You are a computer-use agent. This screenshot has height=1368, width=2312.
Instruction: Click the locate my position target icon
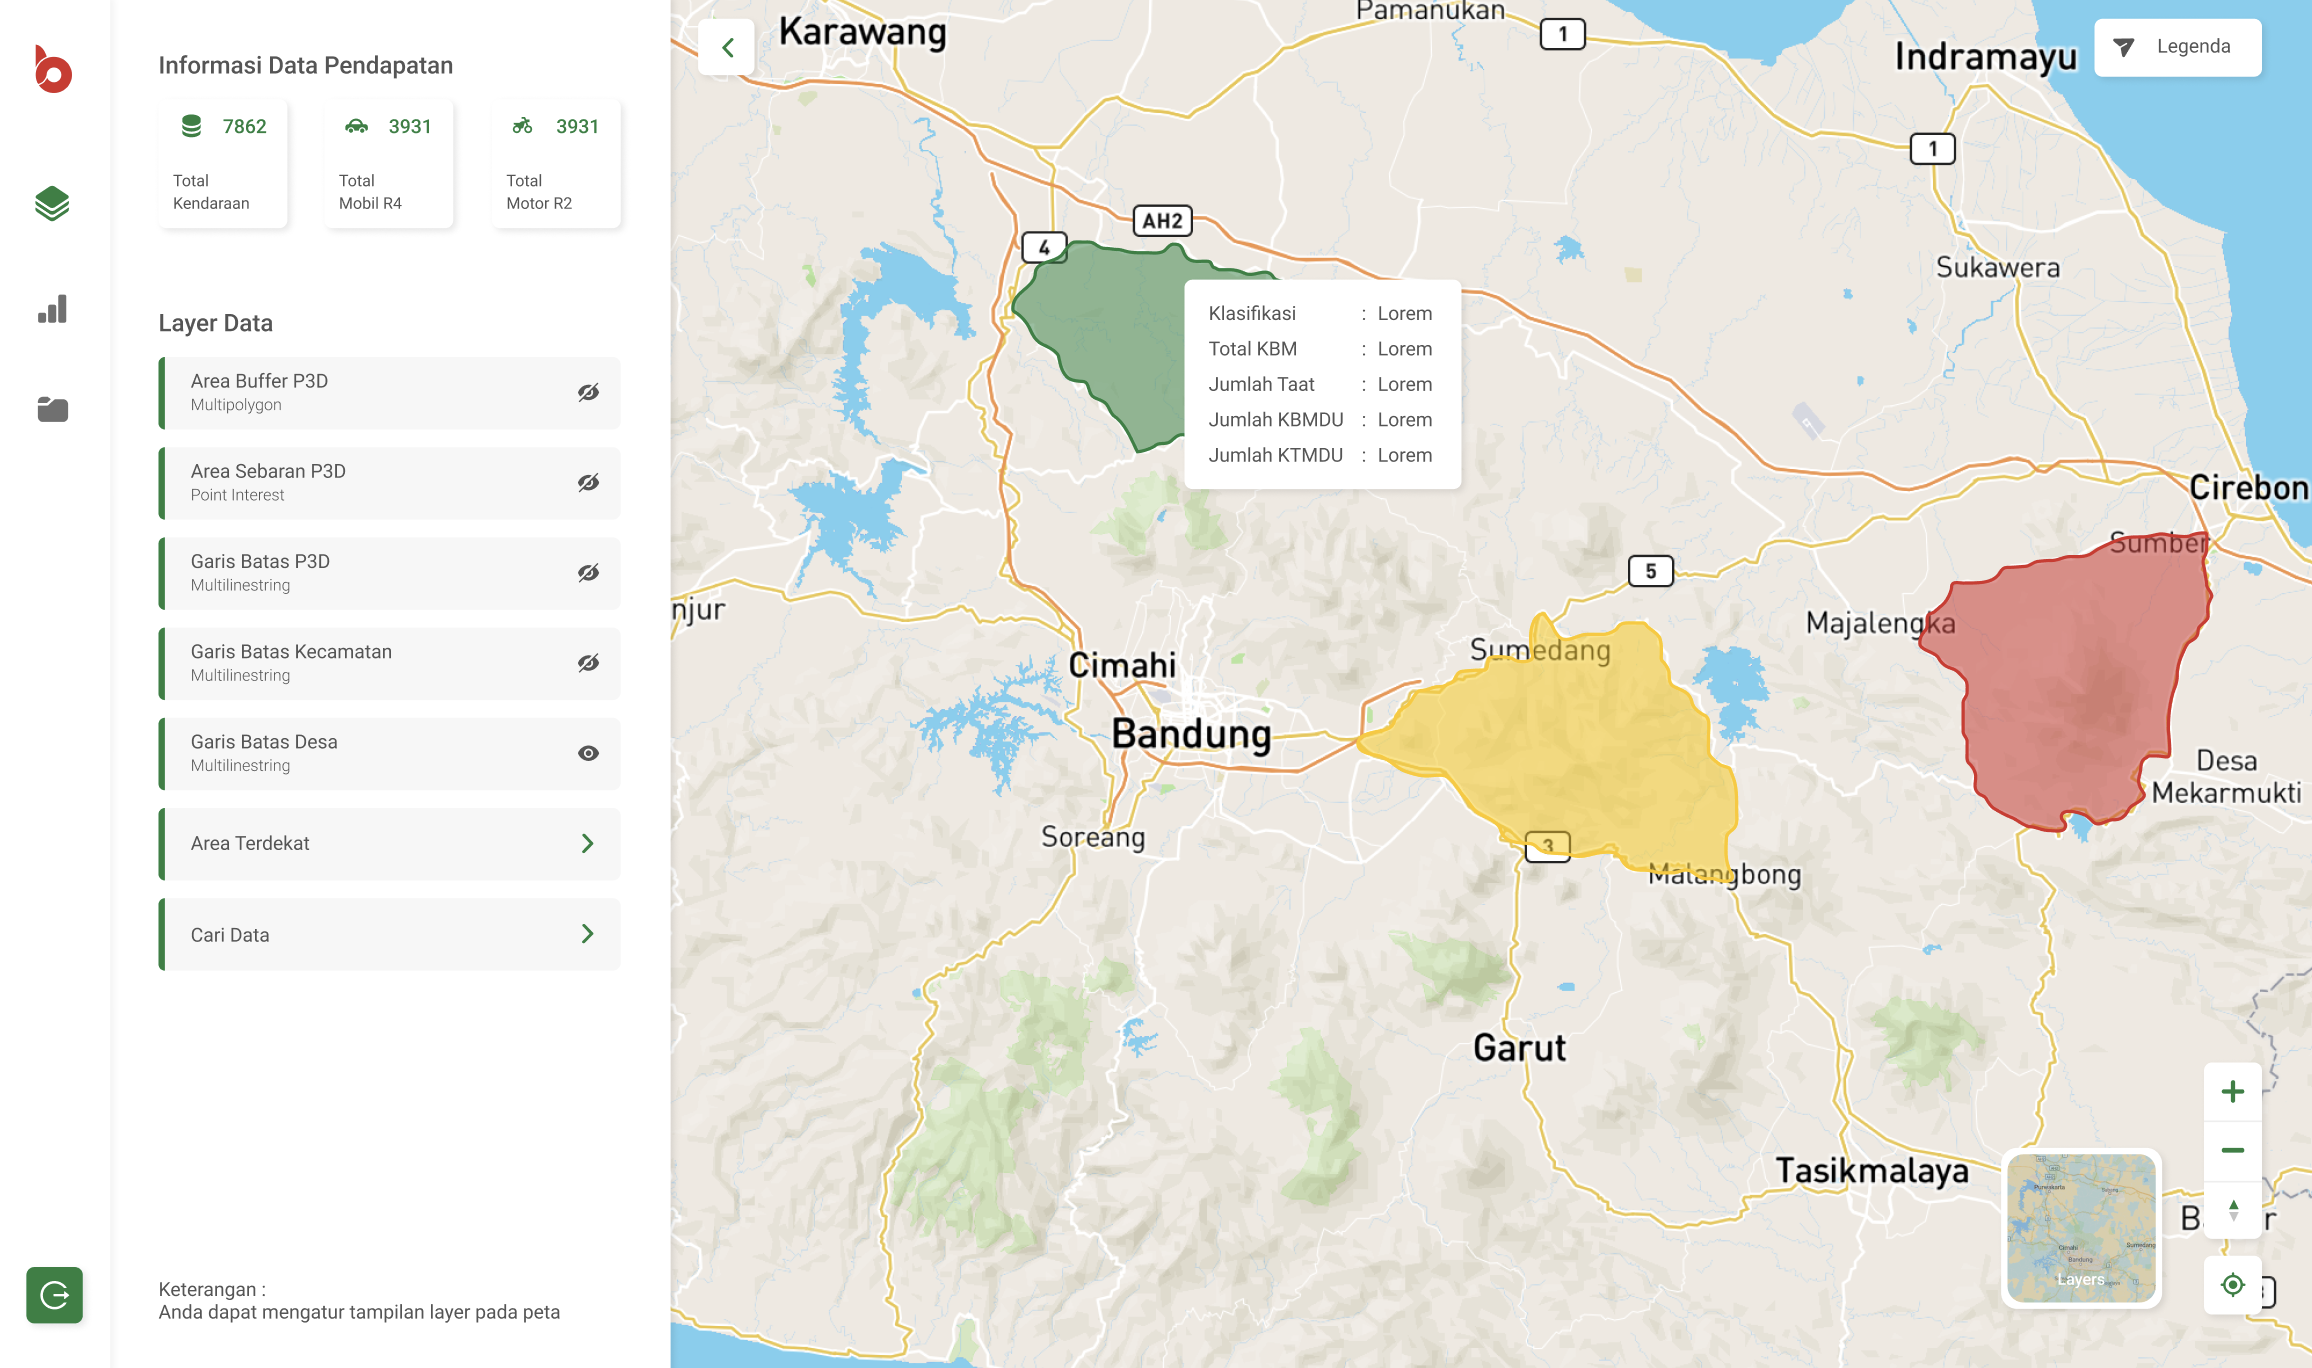click(2232, 1285)
